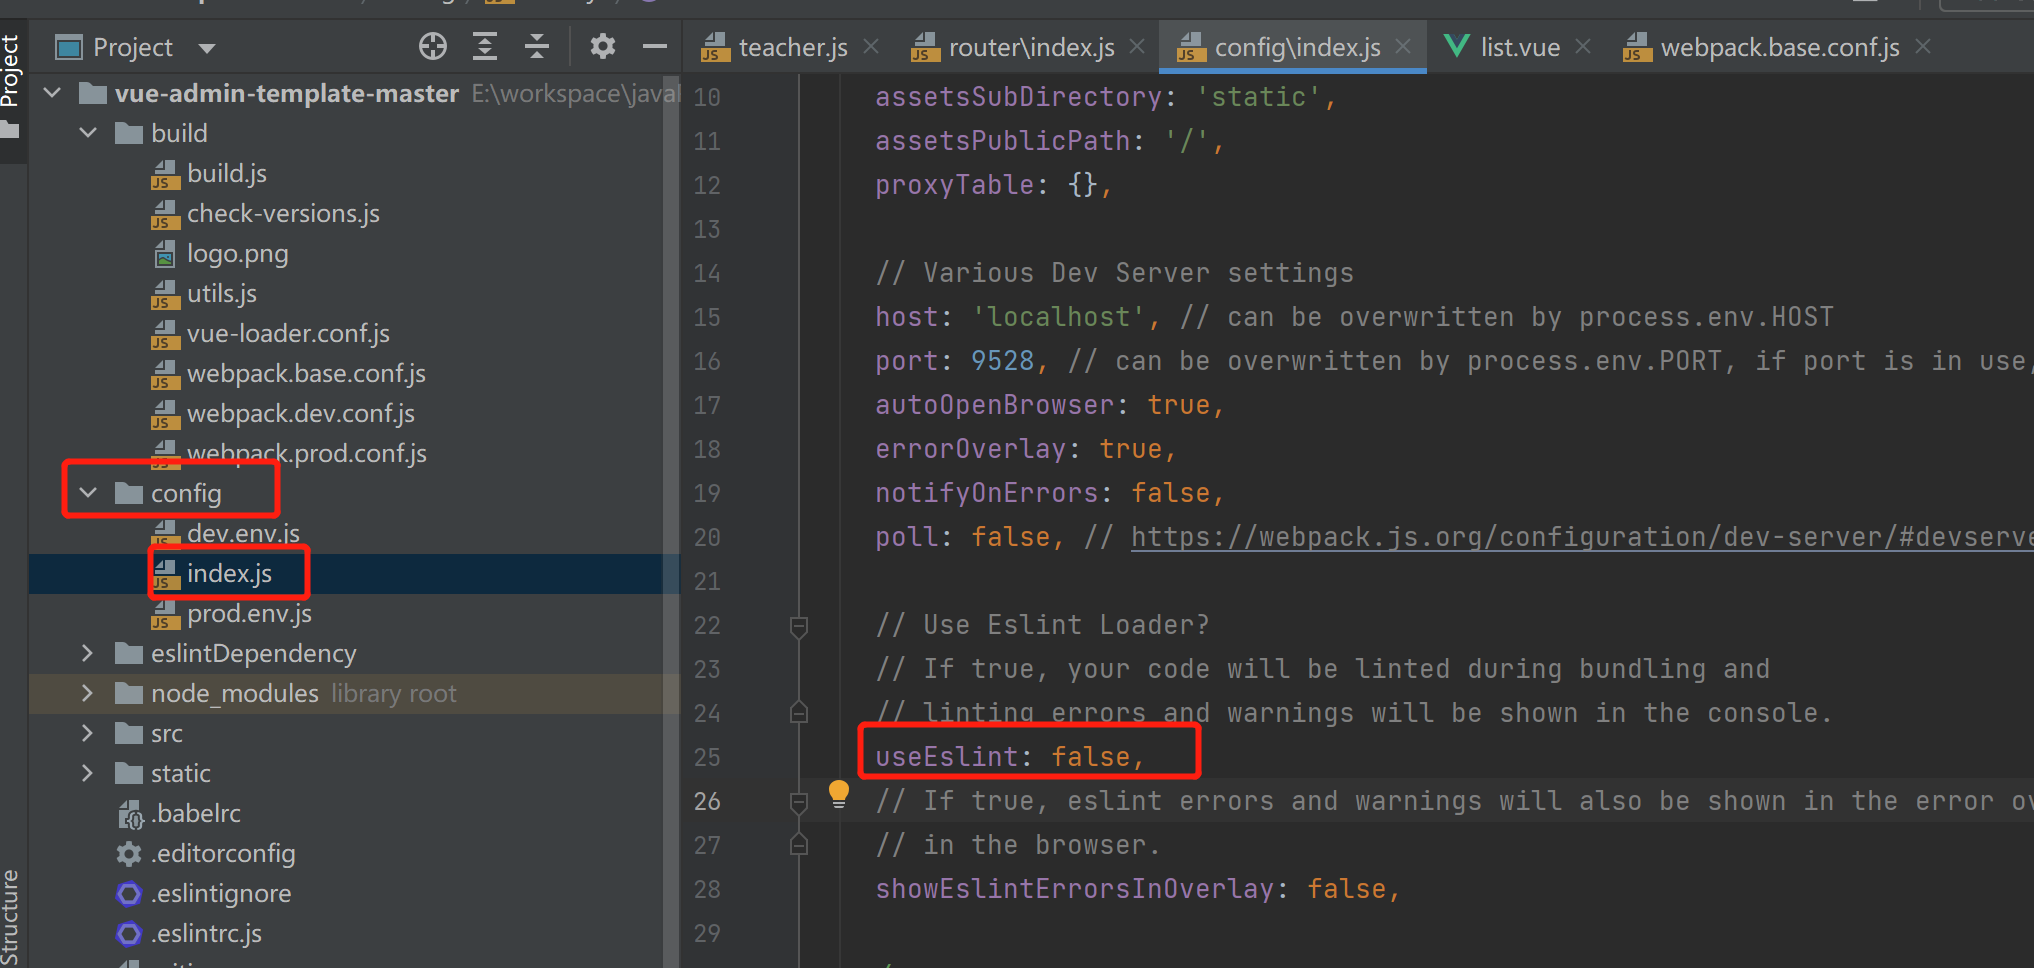
Task: Click line number 15 in gutter
Action: (707, 317)
